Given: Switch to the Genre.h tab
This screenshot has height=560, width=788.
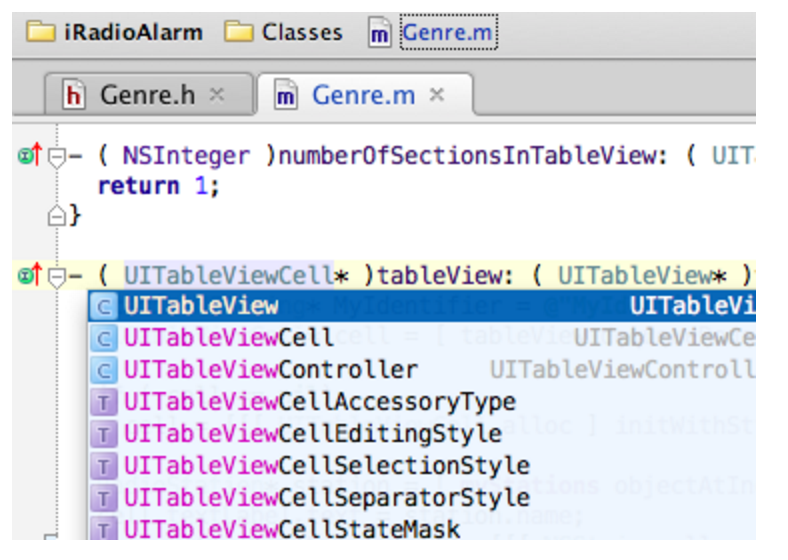Looking at the screenshot, I should pos(148,95).
